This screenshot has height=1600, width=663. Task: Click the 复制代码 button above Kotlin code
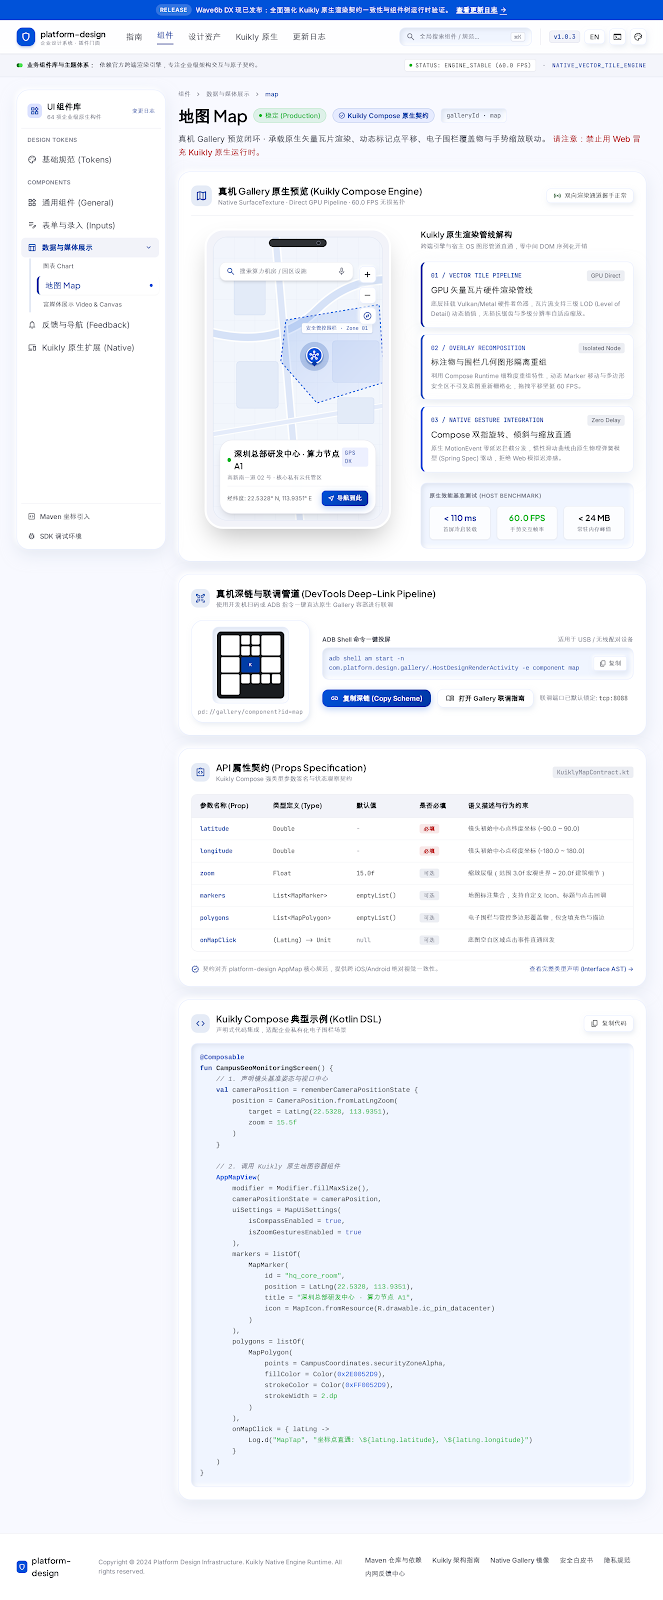(x=610, y=1023)
